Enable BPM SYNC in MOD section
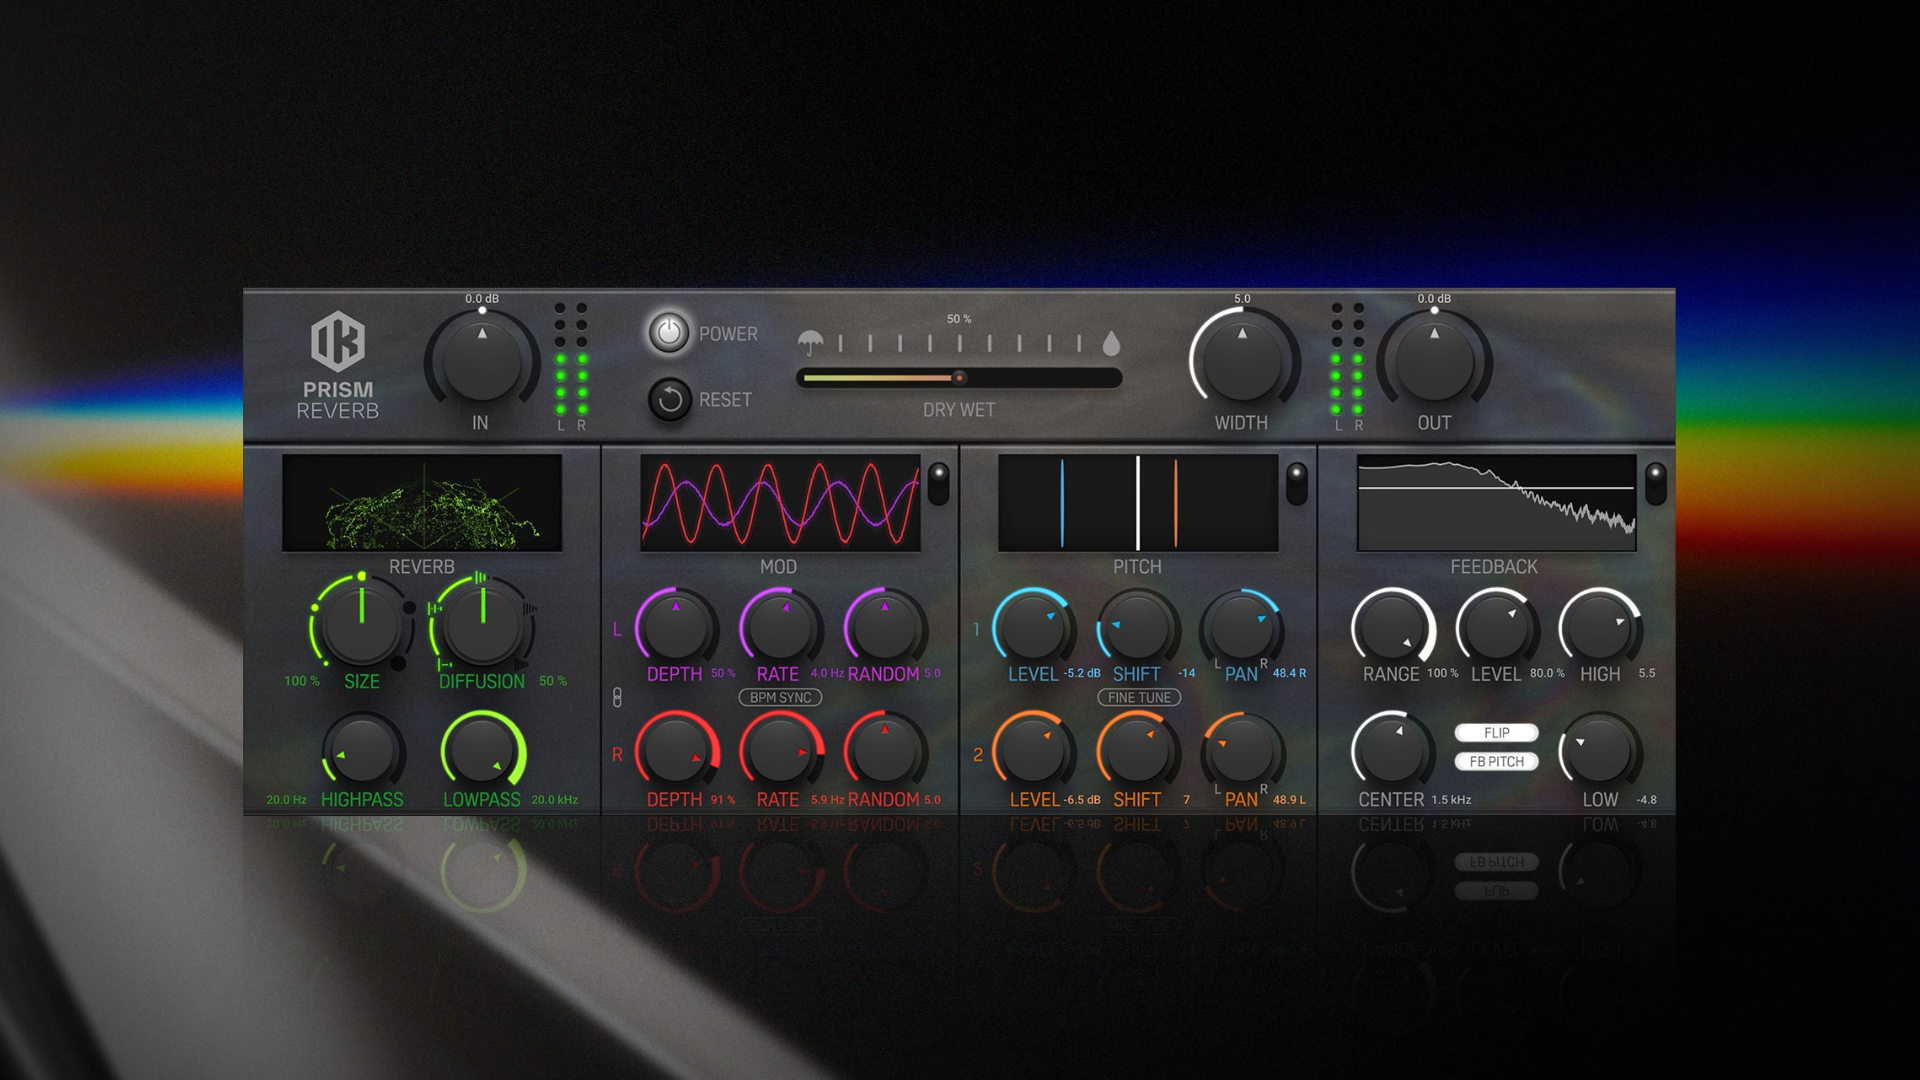1920x1080 pixels. (780, 698)
